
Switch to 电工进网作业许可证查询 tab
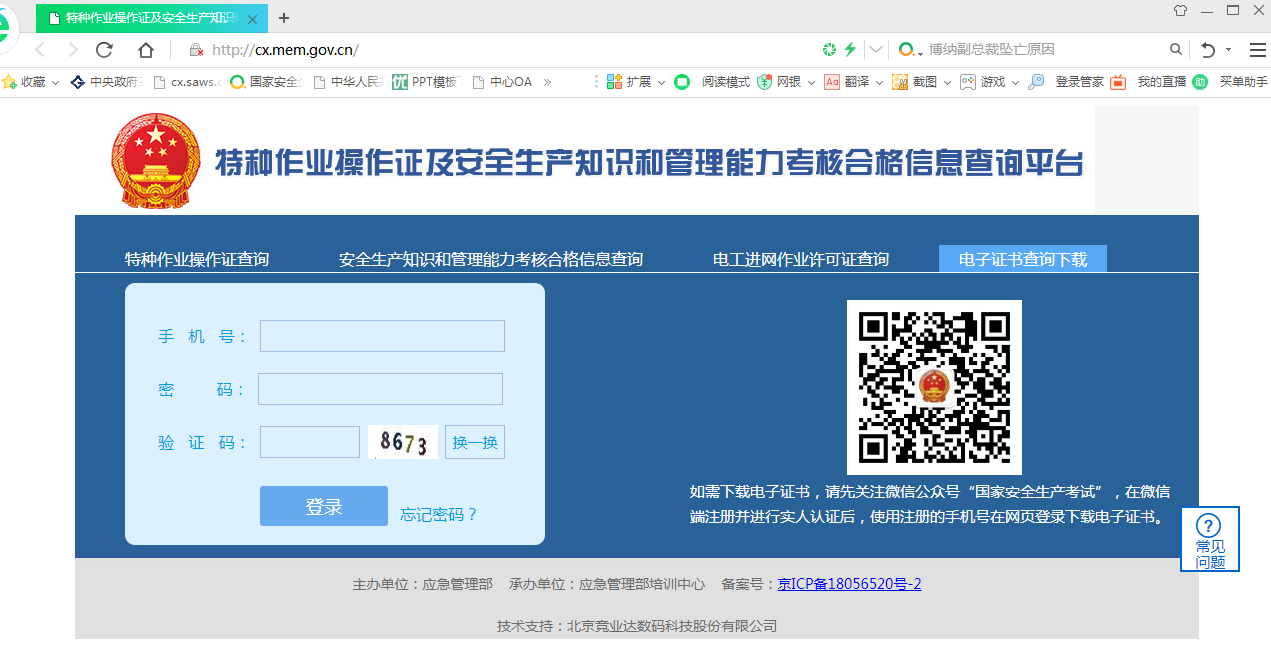[800, 258]
